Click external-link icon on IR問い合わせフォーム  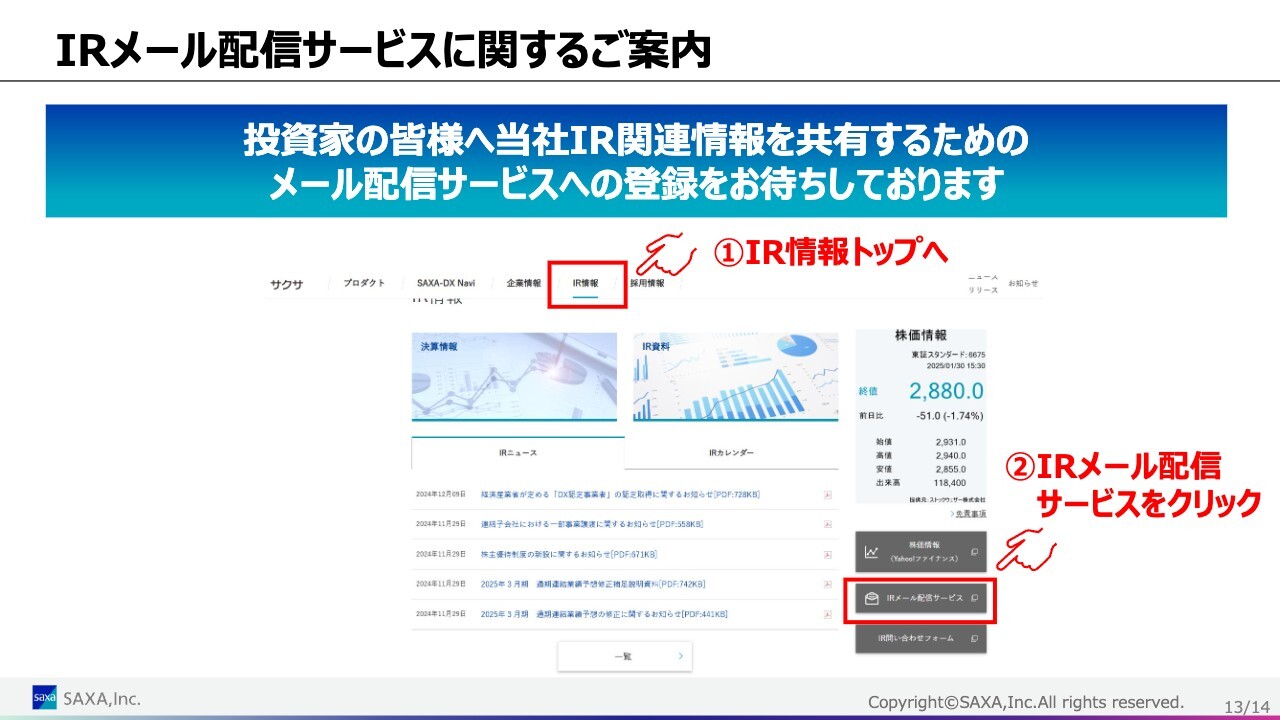pyautogui.click(x=974, y=638)
